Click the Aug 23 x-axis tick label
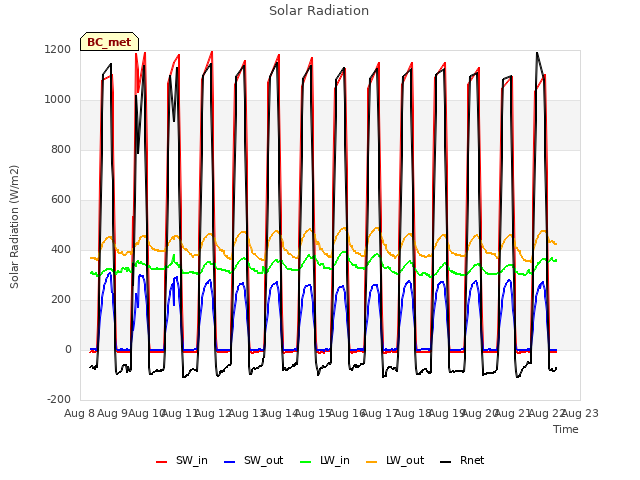The width and height of the screenshot is (640, 480). (580, 413)
